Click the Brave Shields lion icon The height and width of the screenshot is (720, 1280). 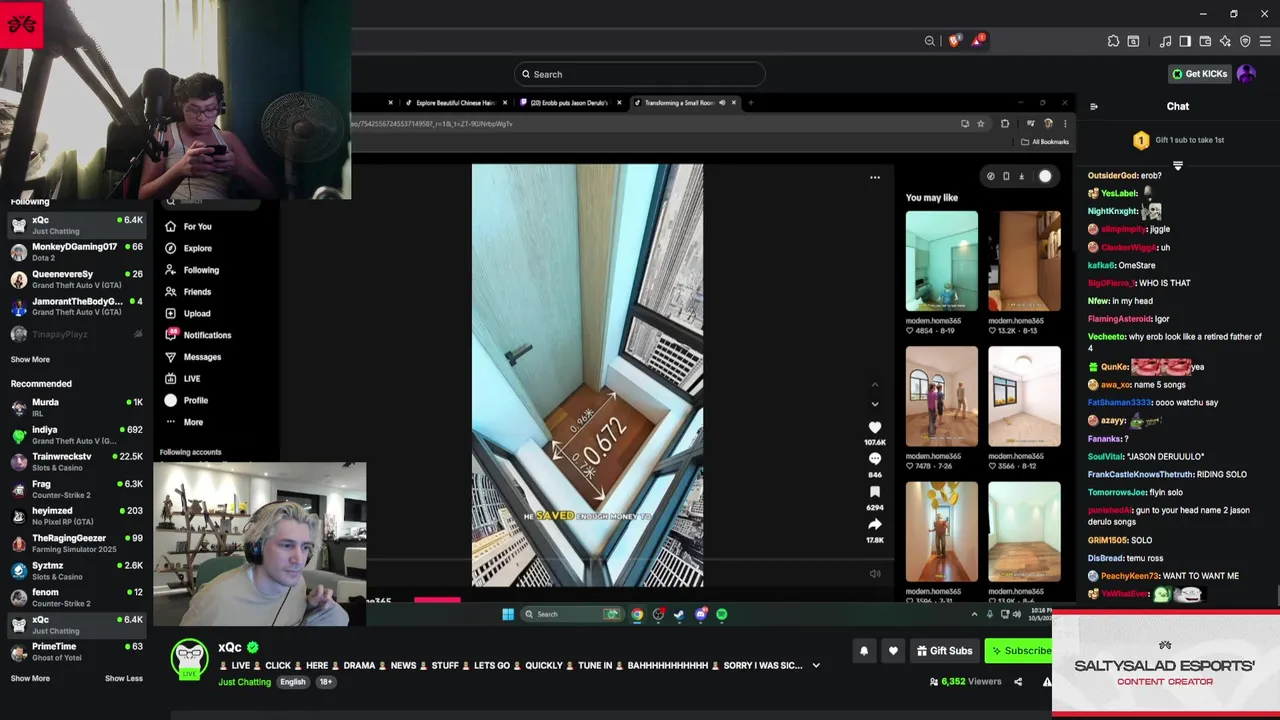954,41
